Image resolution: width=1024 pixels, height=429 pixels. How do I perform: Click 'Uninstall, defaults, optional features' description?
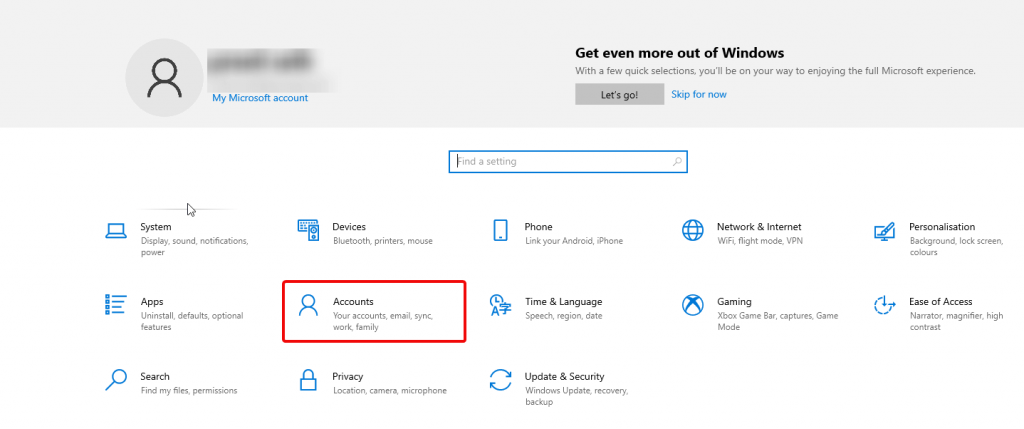pyautogui.click(x=192, y=321)
